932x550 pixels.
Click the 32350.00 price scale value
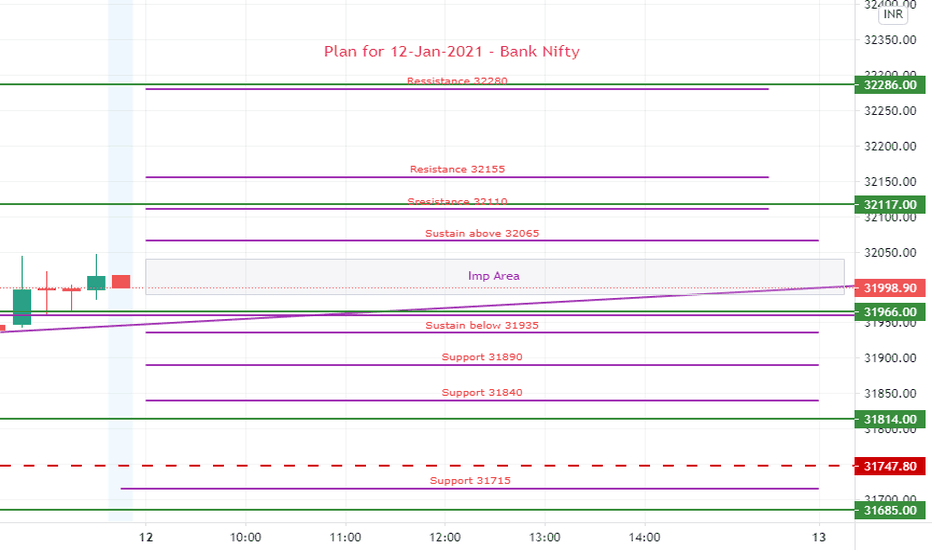coord(890,40)
